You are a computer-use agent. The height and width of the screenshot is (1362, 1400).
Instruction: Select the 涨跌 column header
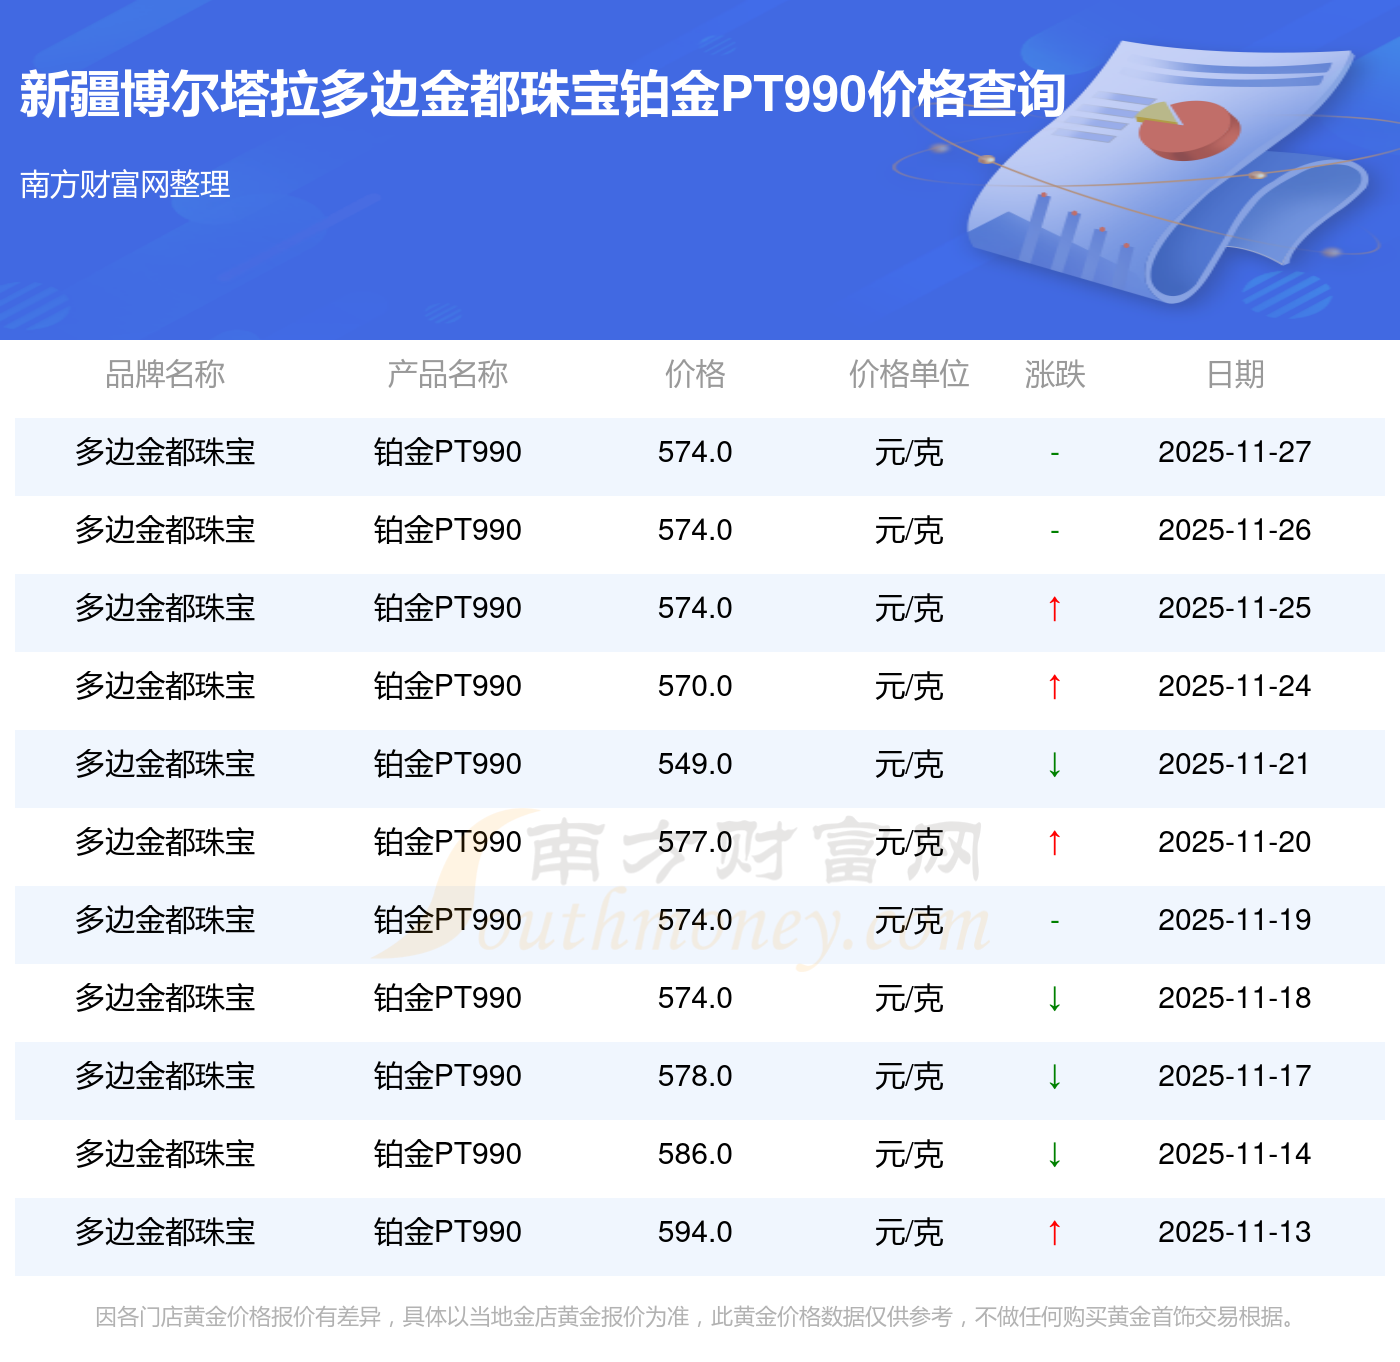point(1055,374)
